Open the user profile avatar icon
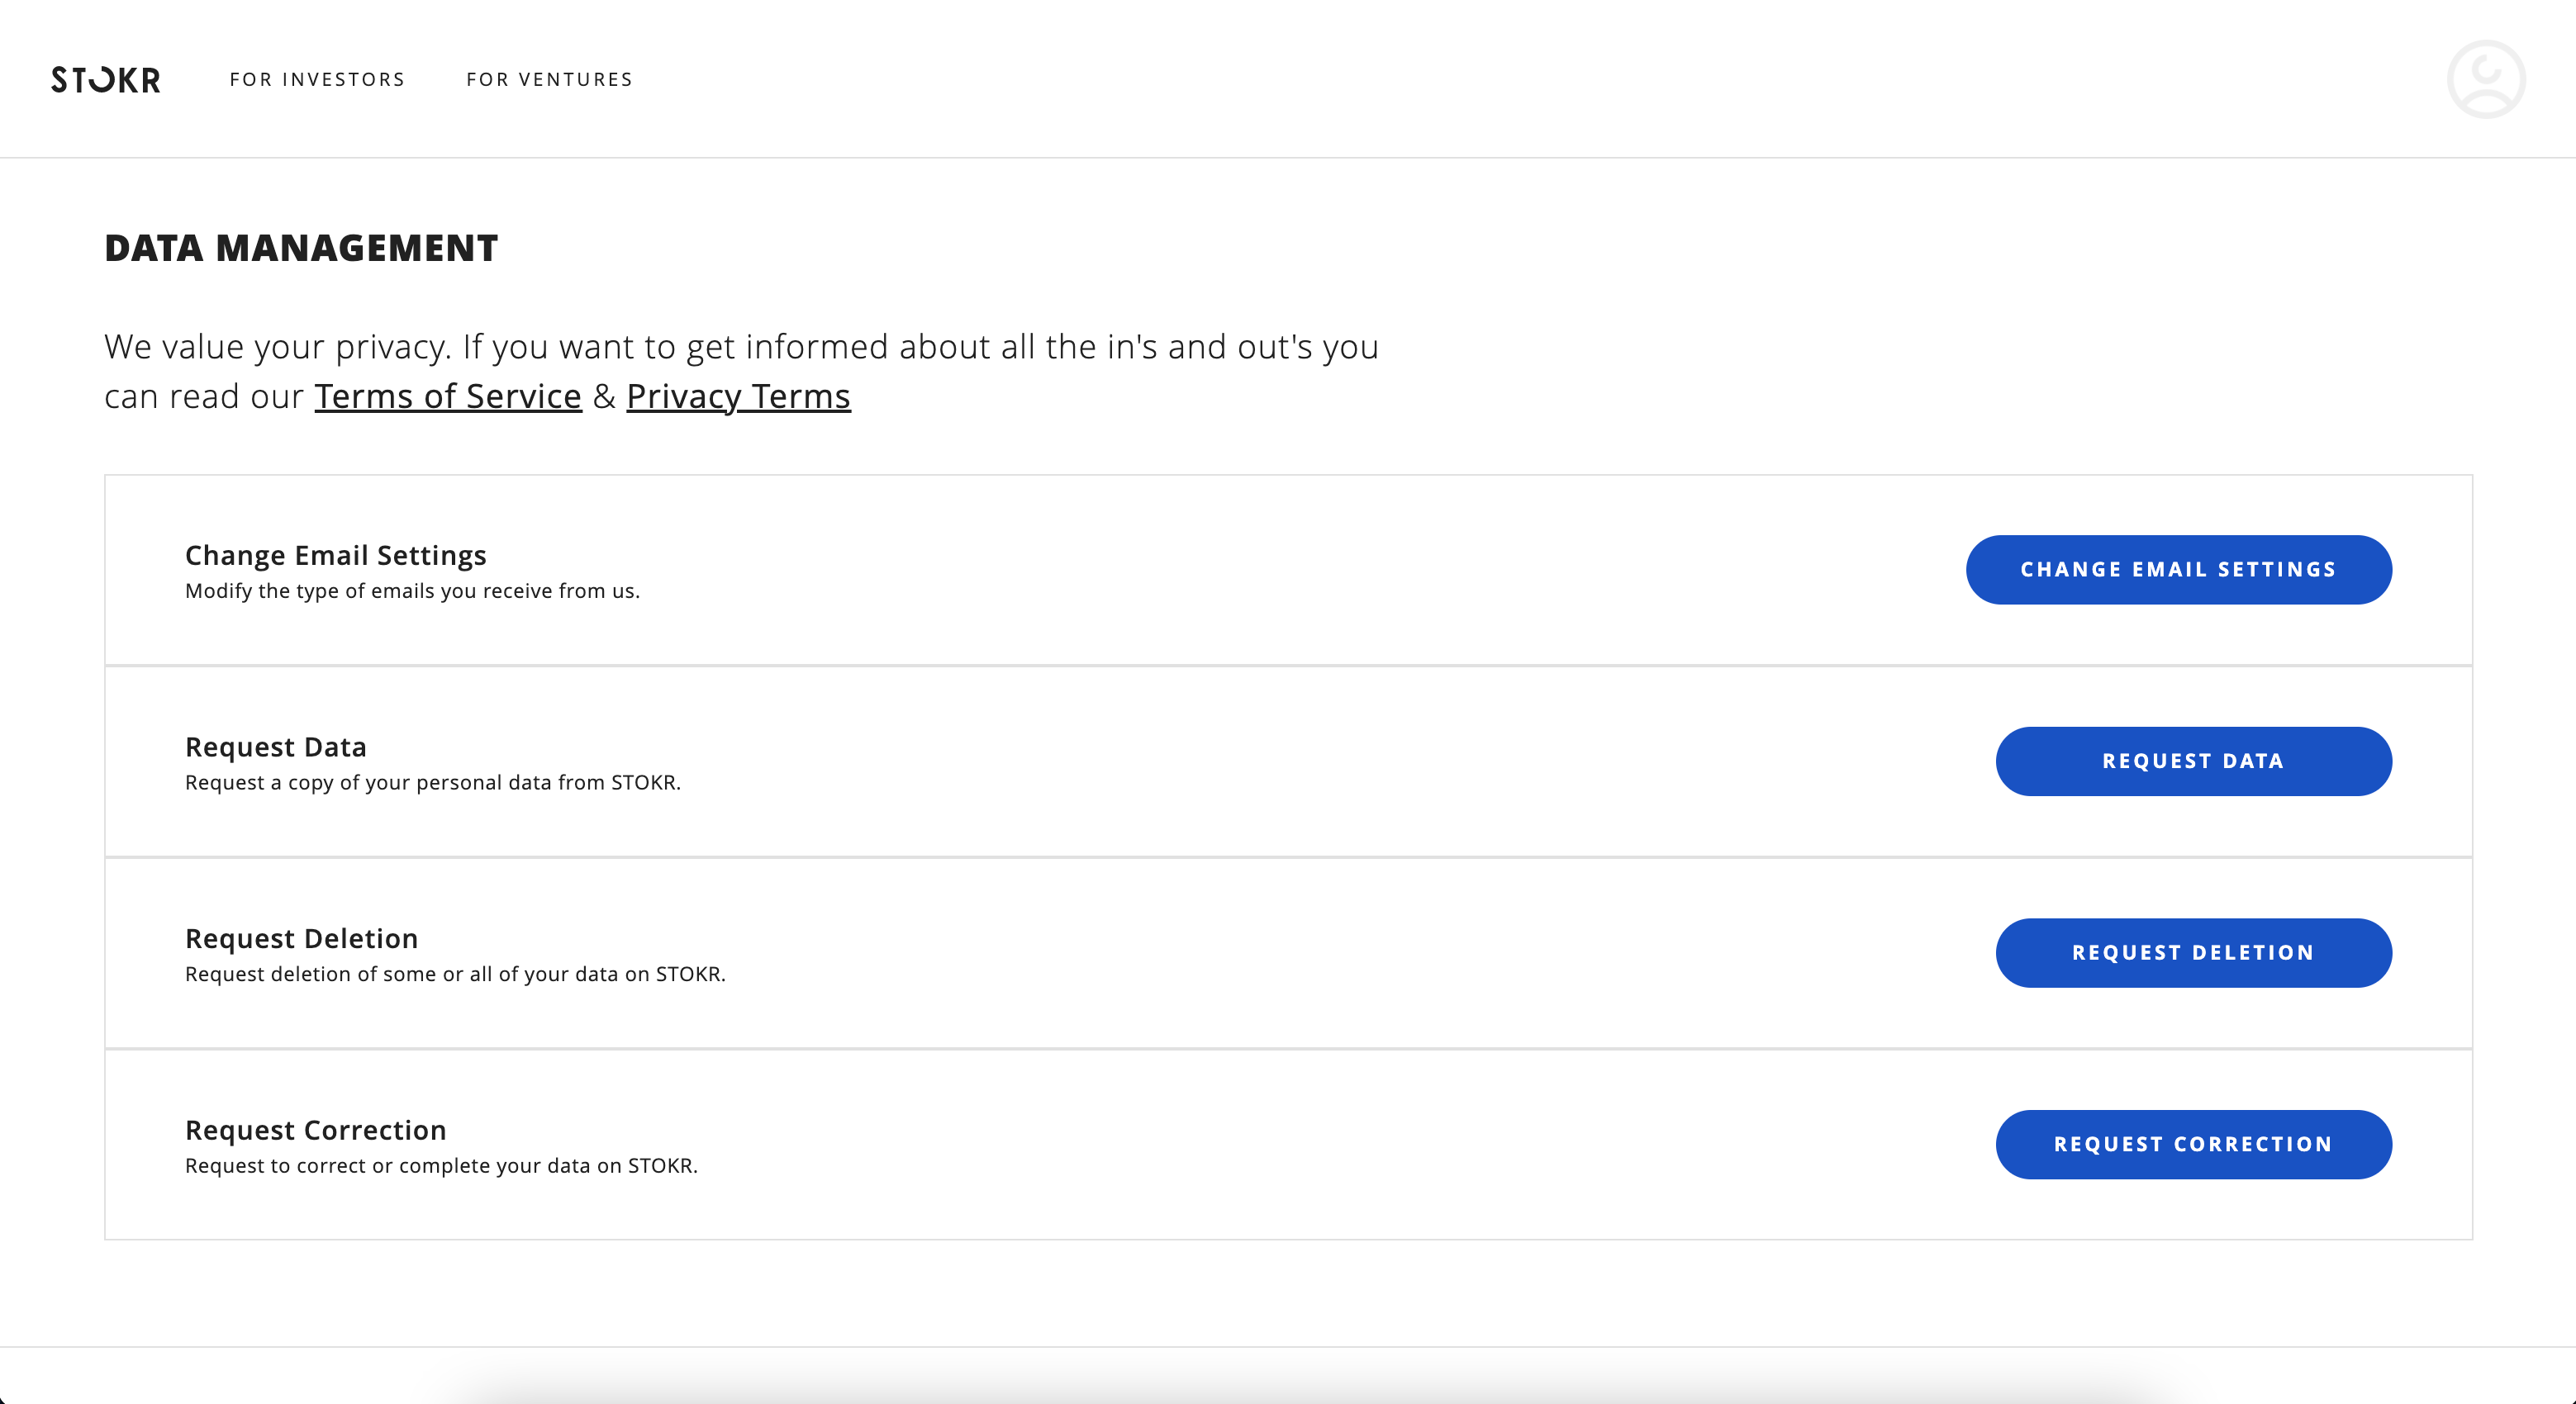 pyautogui.click(x=2486, y=79)
